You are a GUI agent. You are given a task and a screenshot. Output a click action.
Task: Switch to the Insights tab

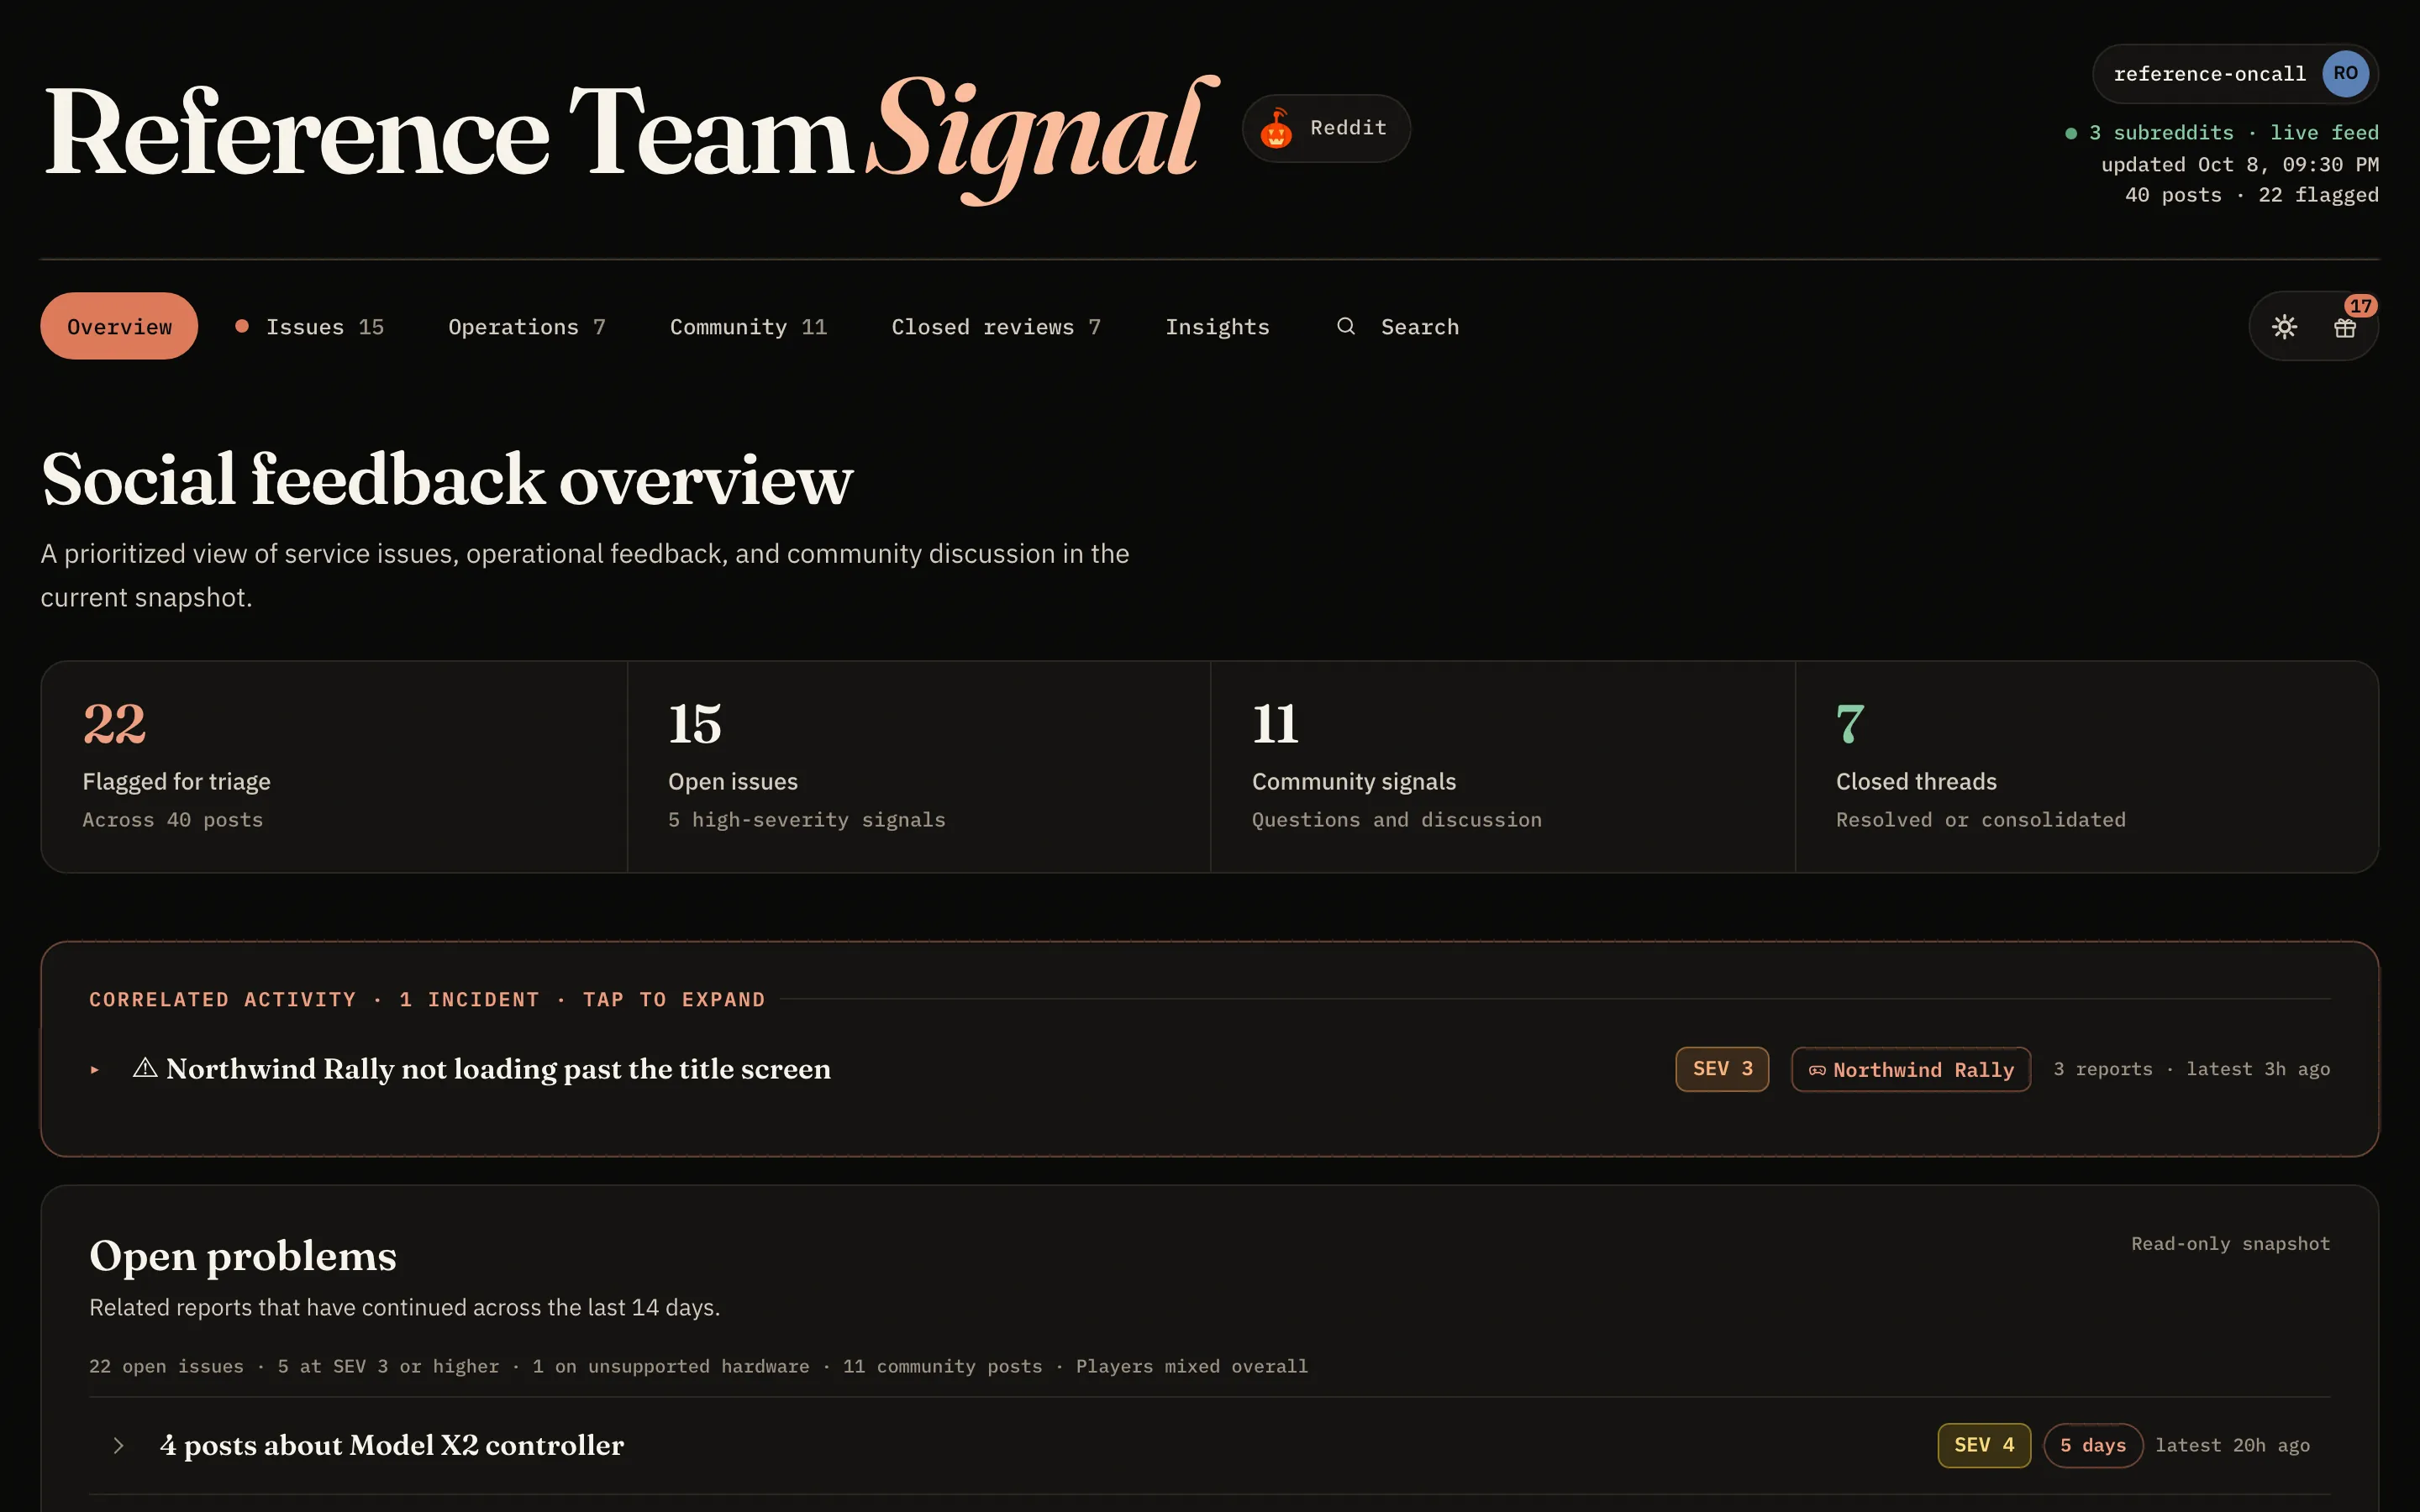(x=1217, y=327)
